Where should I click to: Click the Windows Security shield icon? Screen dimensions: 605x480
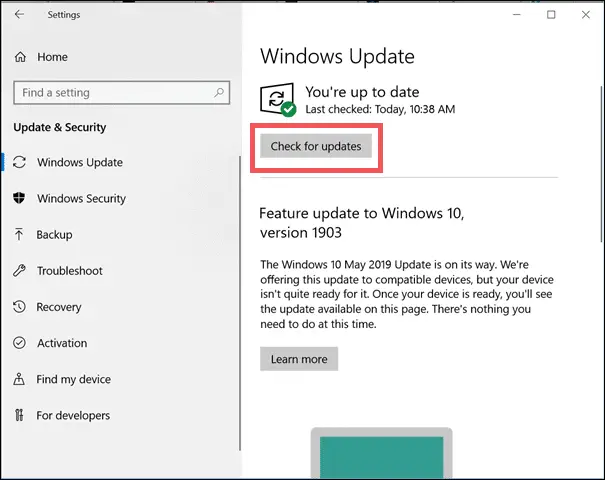tap(19, 198)
